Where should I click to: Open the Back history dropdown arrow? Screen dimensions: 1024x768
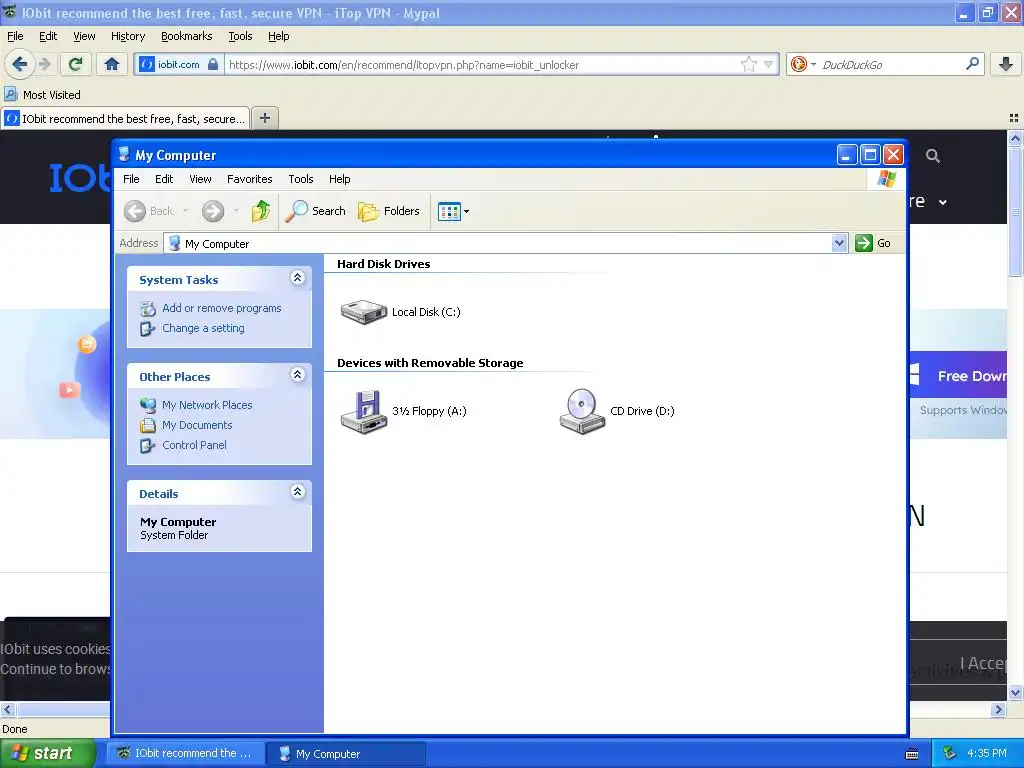(185, 211)
